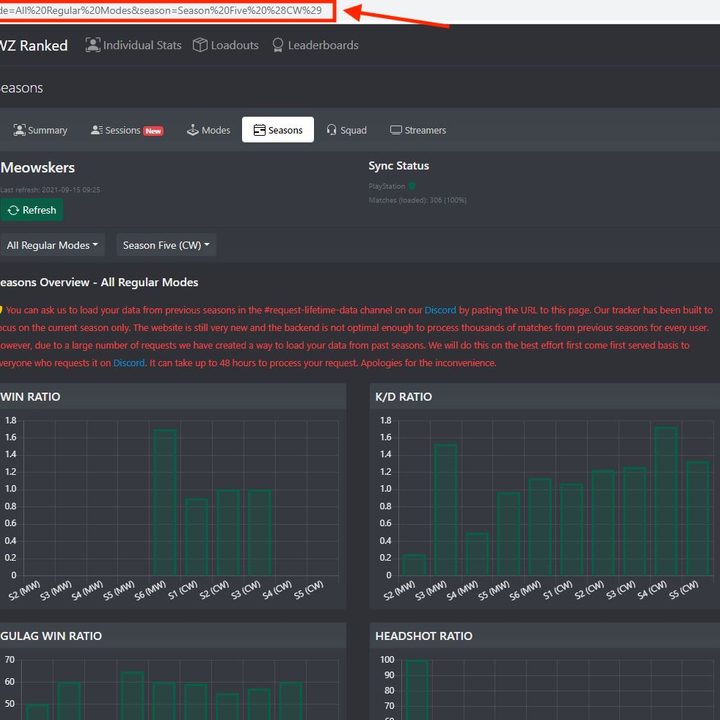Screen dimensions: 720x720
Task: Switch to the Squad tab
Action: point(347,130)
